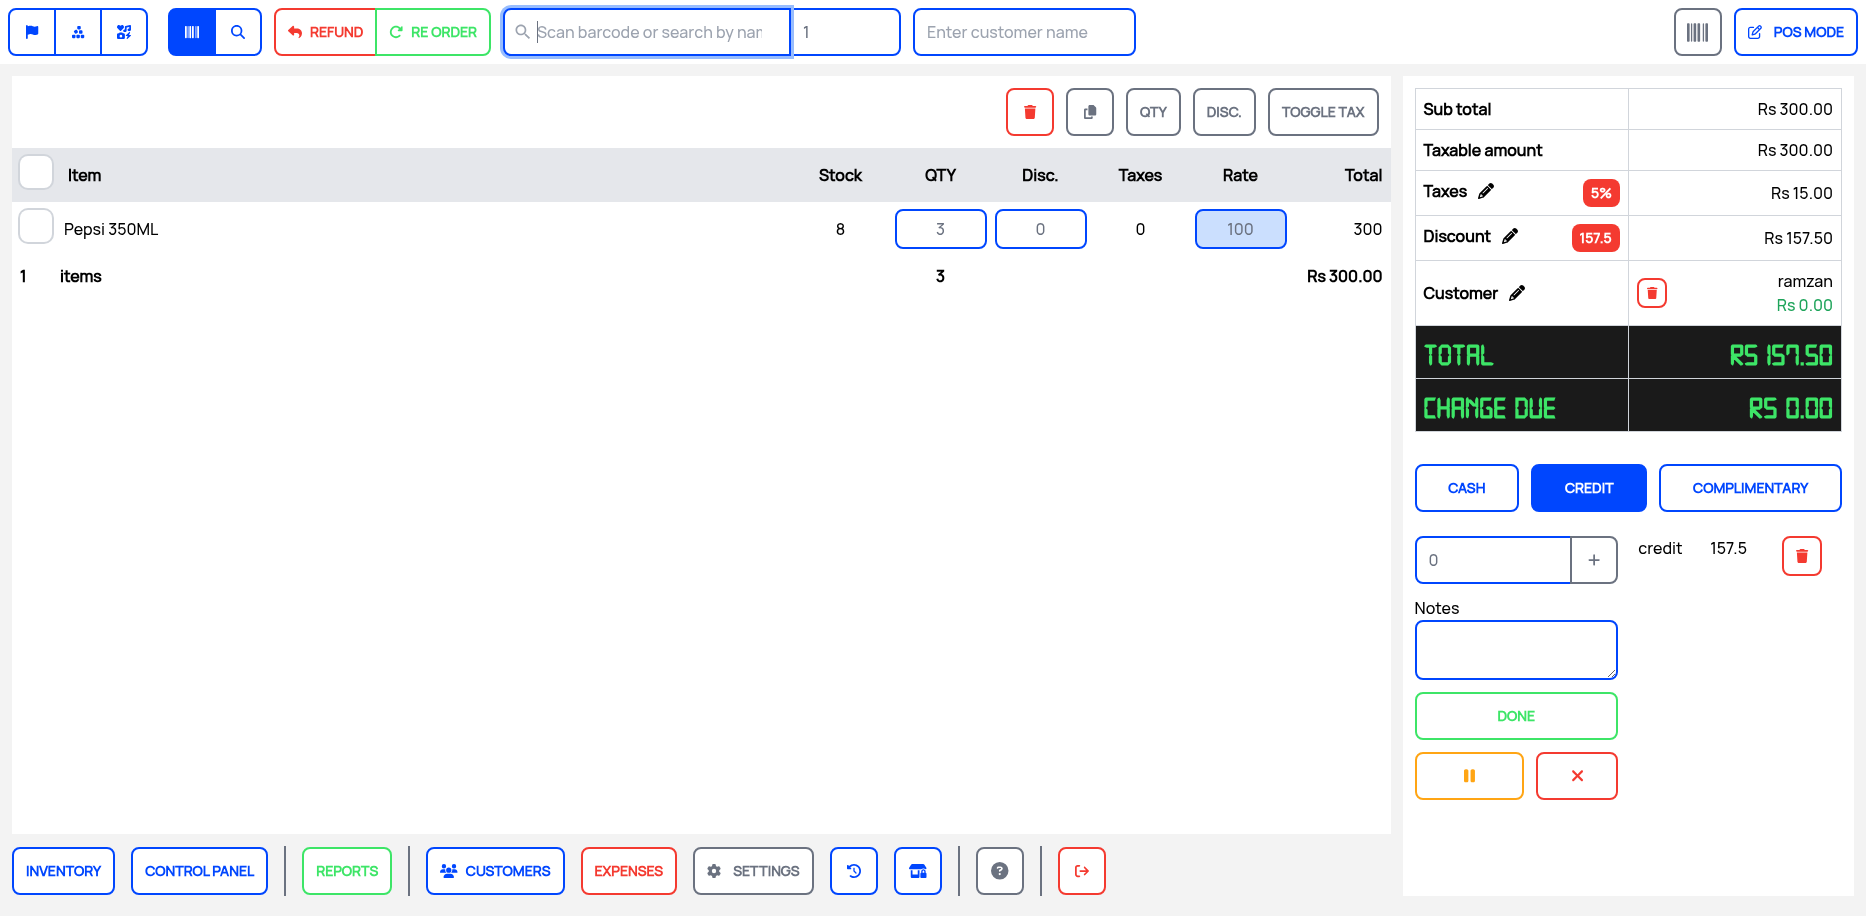Click the payment amount input field
The height and width of the screenshot is (916, 1866).
1493,560
